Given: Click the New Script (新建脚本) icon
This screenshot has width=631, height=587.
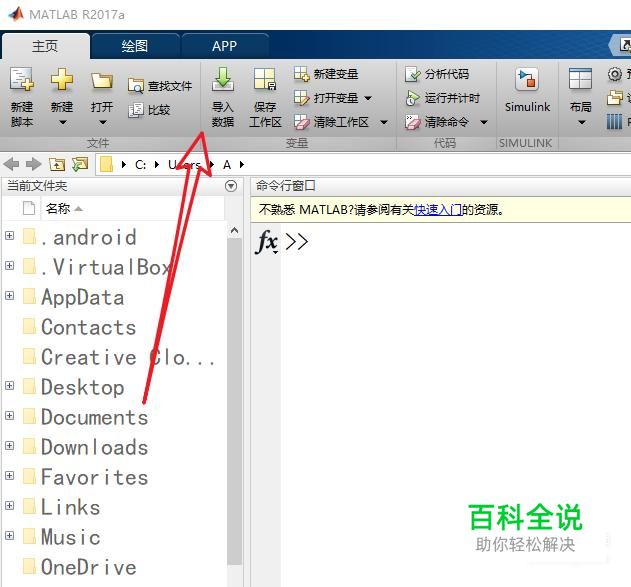Looking at the screenshot, I should point(21,79).
